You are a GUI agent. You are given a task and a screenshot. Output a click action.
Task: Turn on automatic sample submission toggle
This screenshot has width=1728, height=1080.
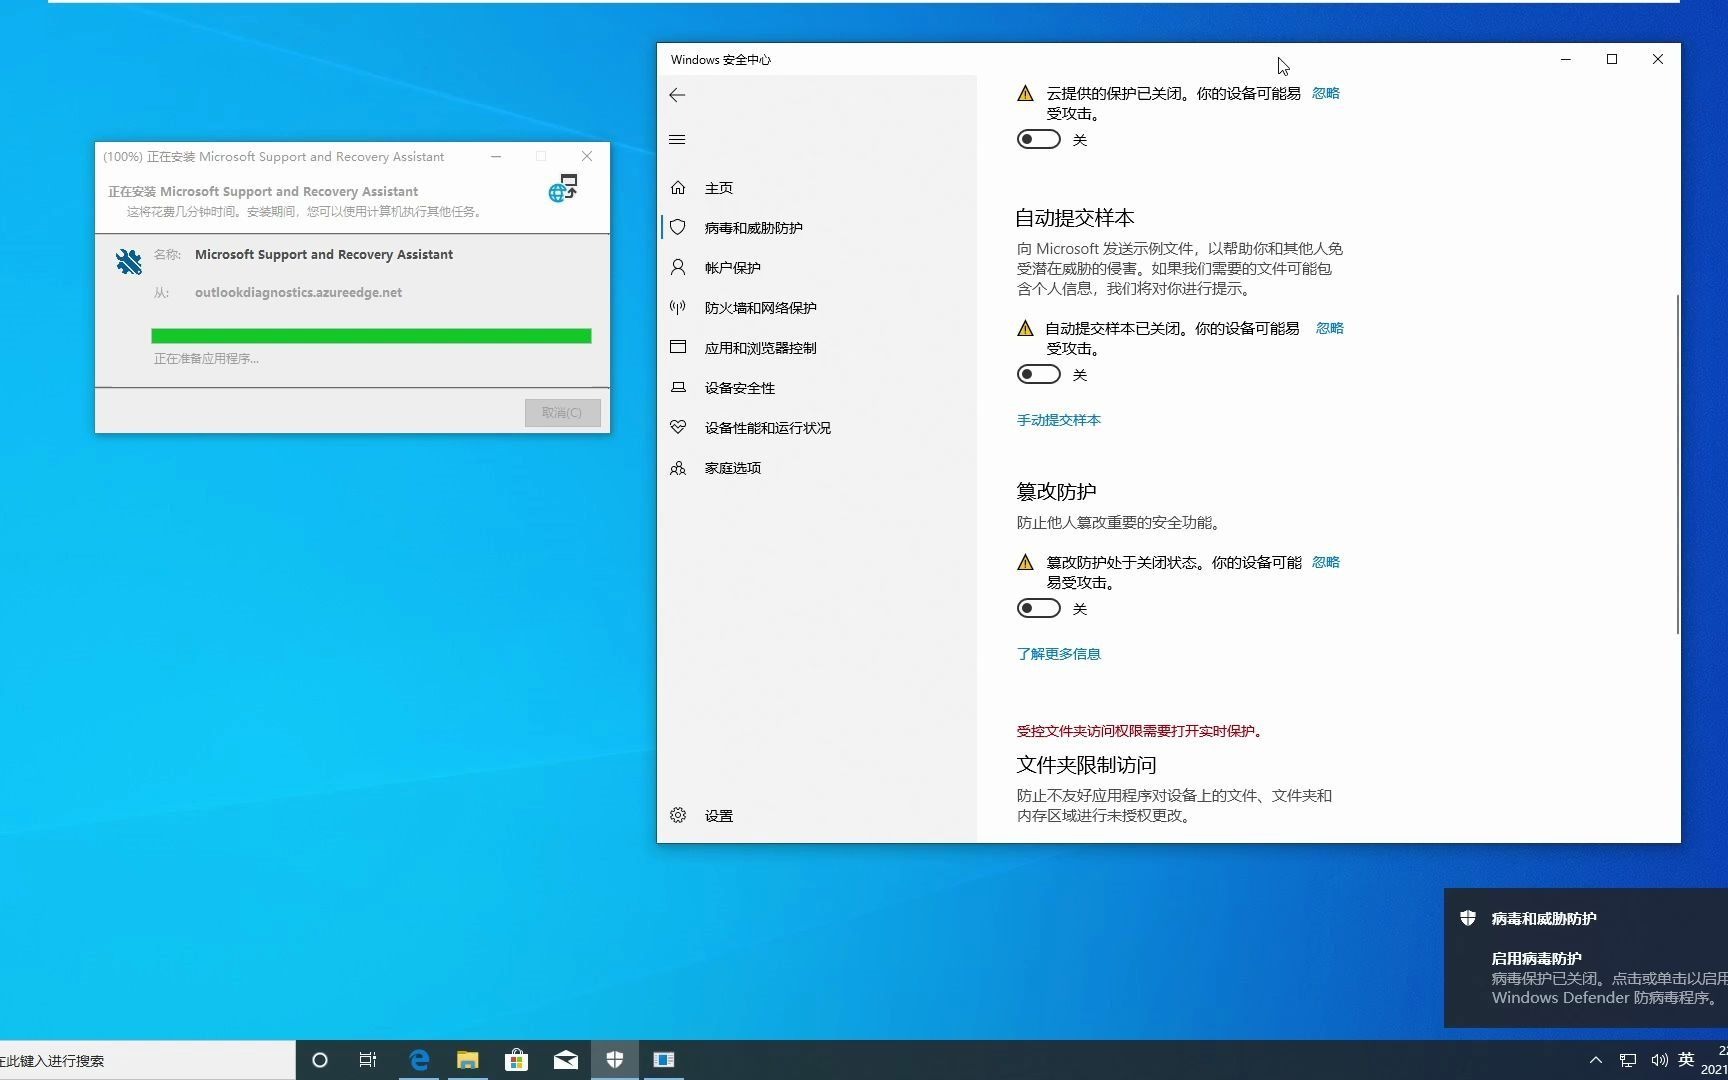pos(1038,374)
